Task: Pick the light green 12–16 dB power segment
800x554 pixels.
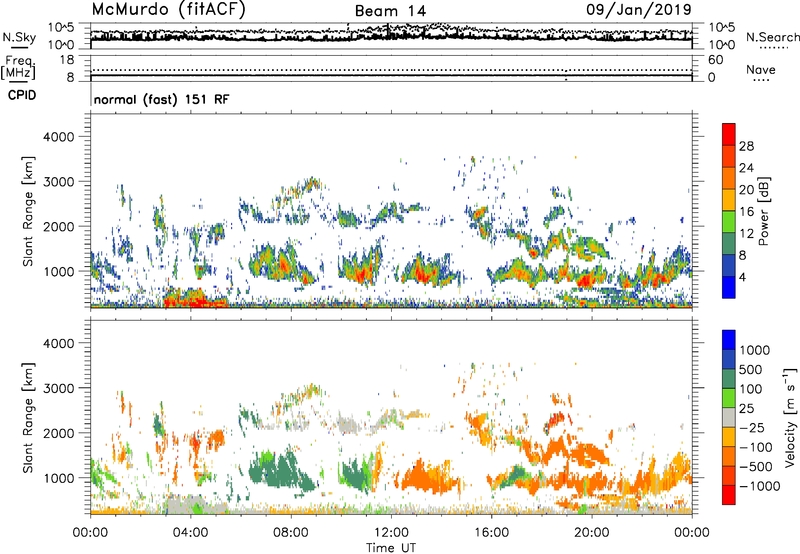Action: 729,222
